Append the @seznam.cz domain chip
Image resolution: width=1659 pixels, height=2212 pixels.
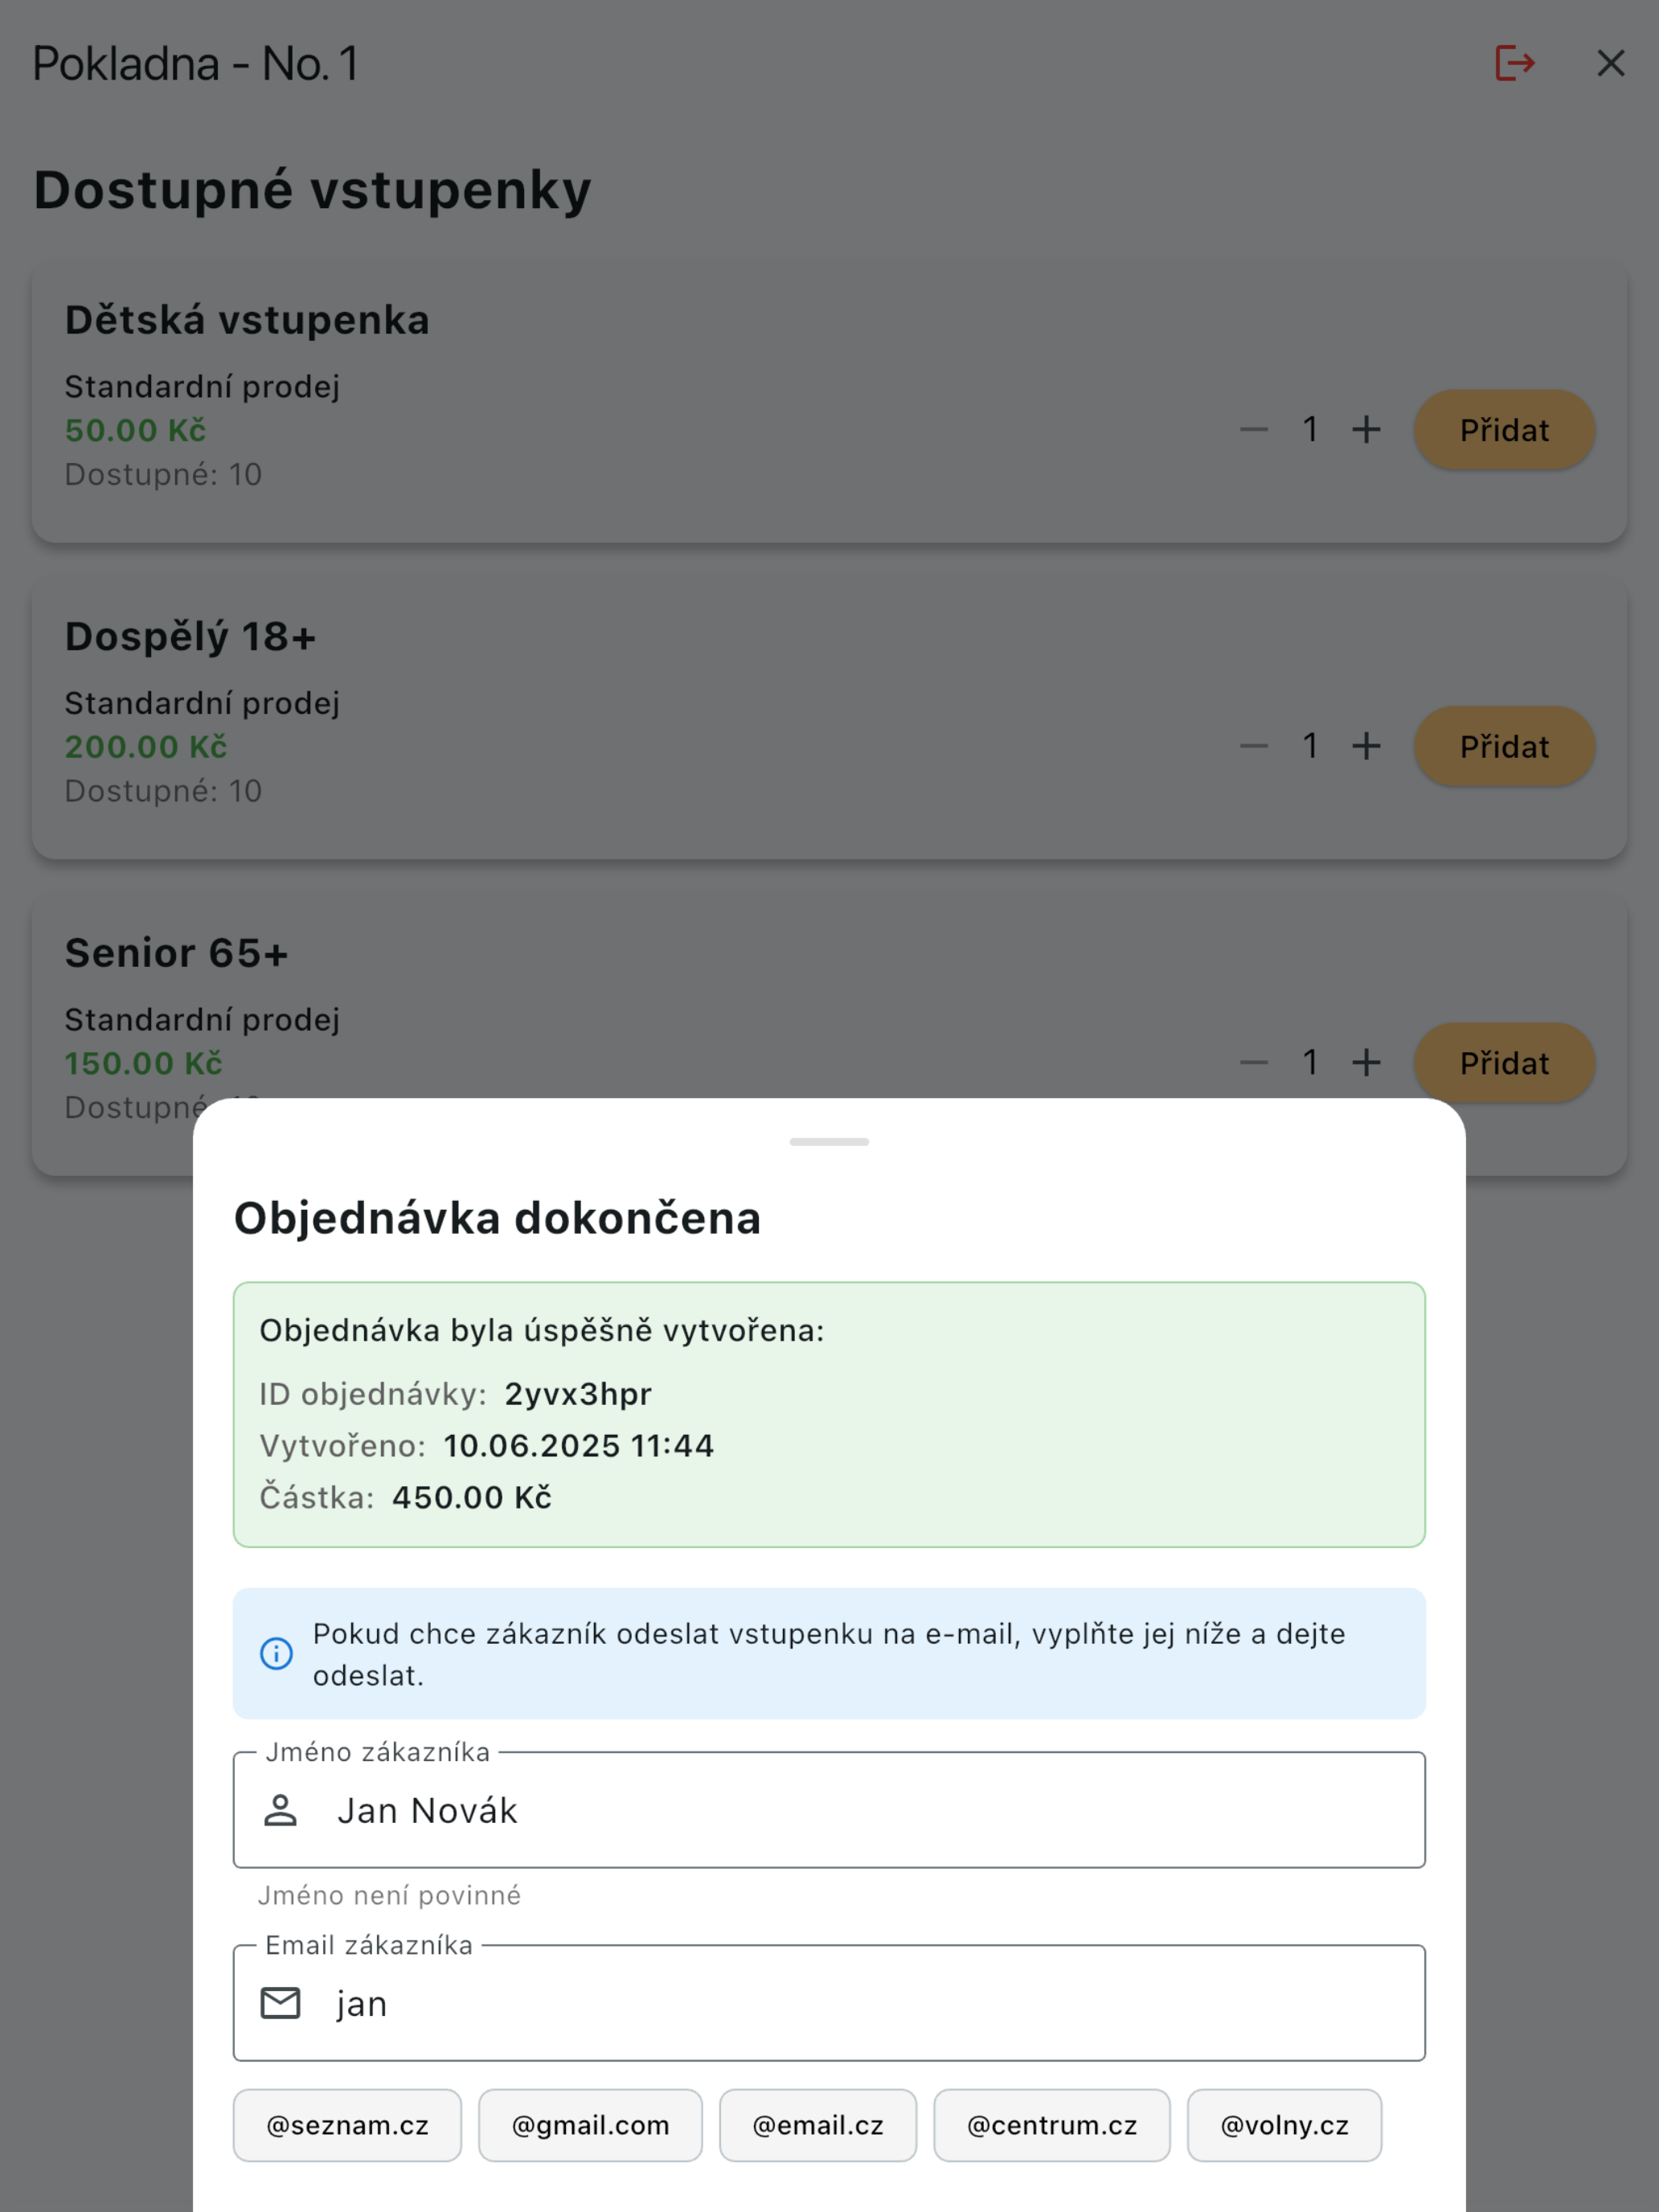click(347, 2125)
